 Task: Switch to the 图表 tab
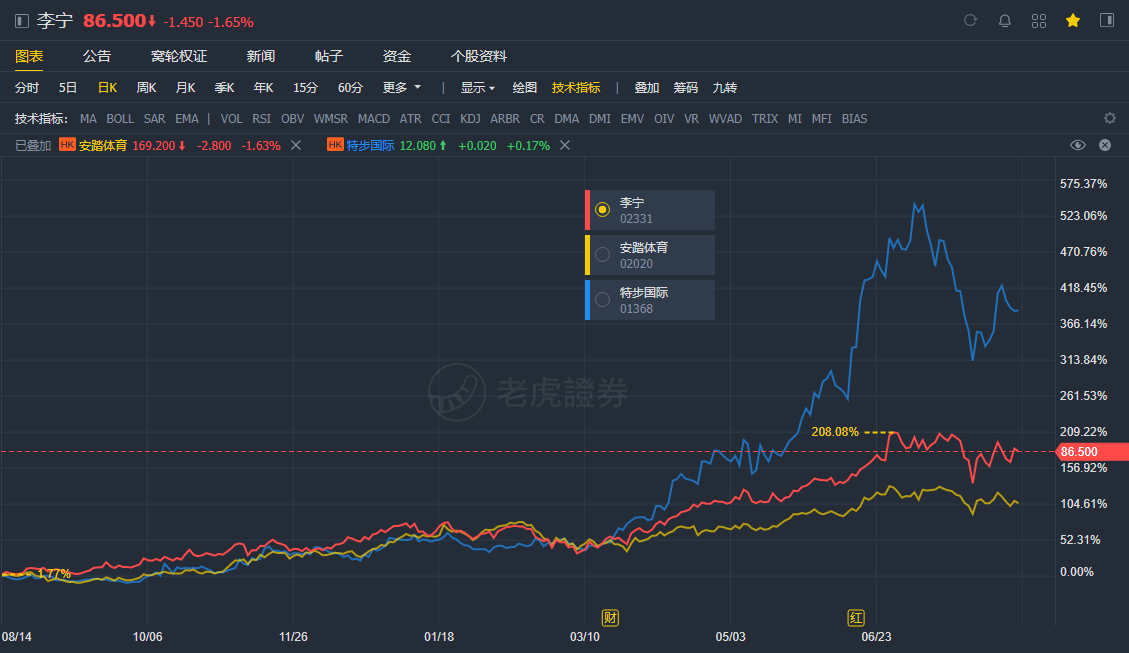pos(29,56)
